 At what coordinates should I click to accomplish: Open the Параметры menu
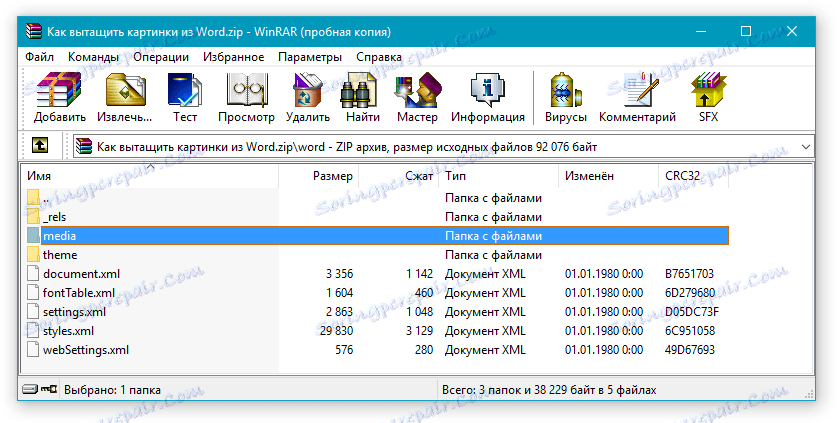click(310, 57)
